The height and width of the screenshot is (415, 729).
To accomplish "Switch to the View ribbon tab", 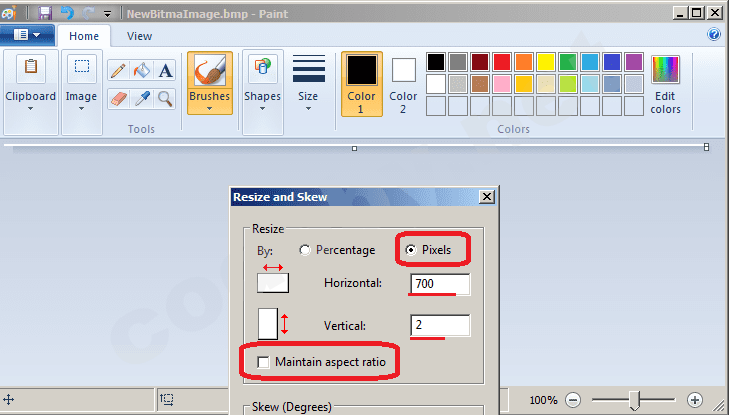I will point(139,36).
